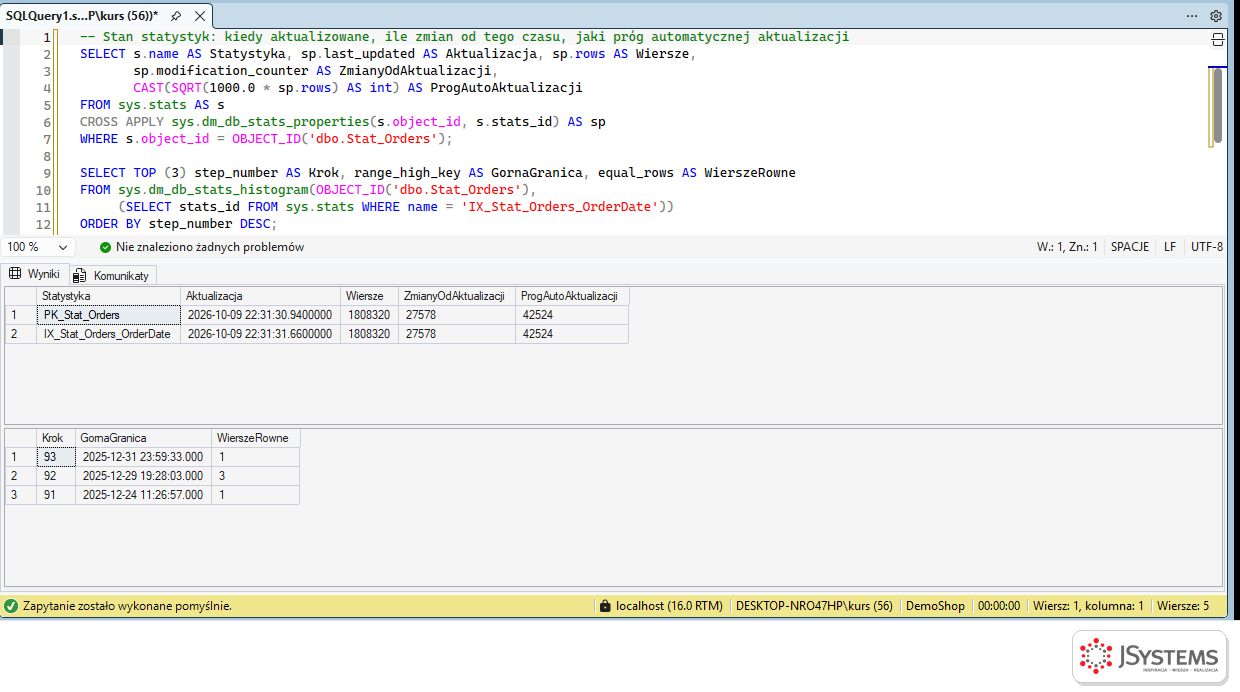Click the Komunikaty messages icon
The height and width of the screenshot is (692, 1240).
[80, 276]
